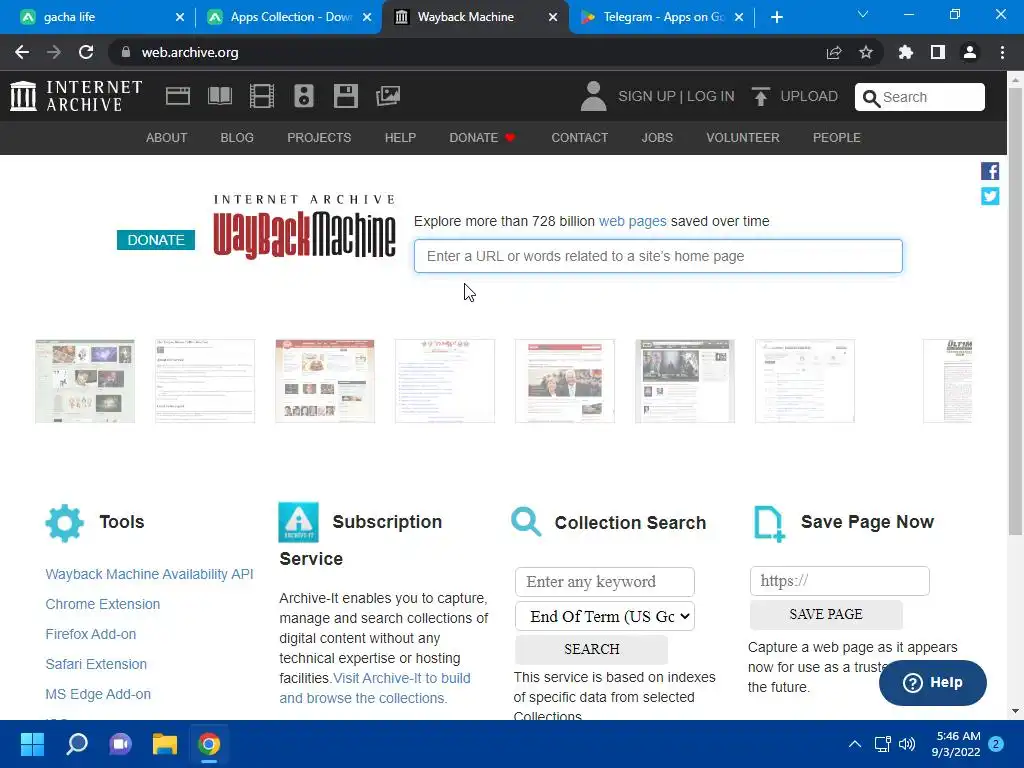Click the Upload arrow icon
Screen dimensions: 1024x768
pos(760,96)
